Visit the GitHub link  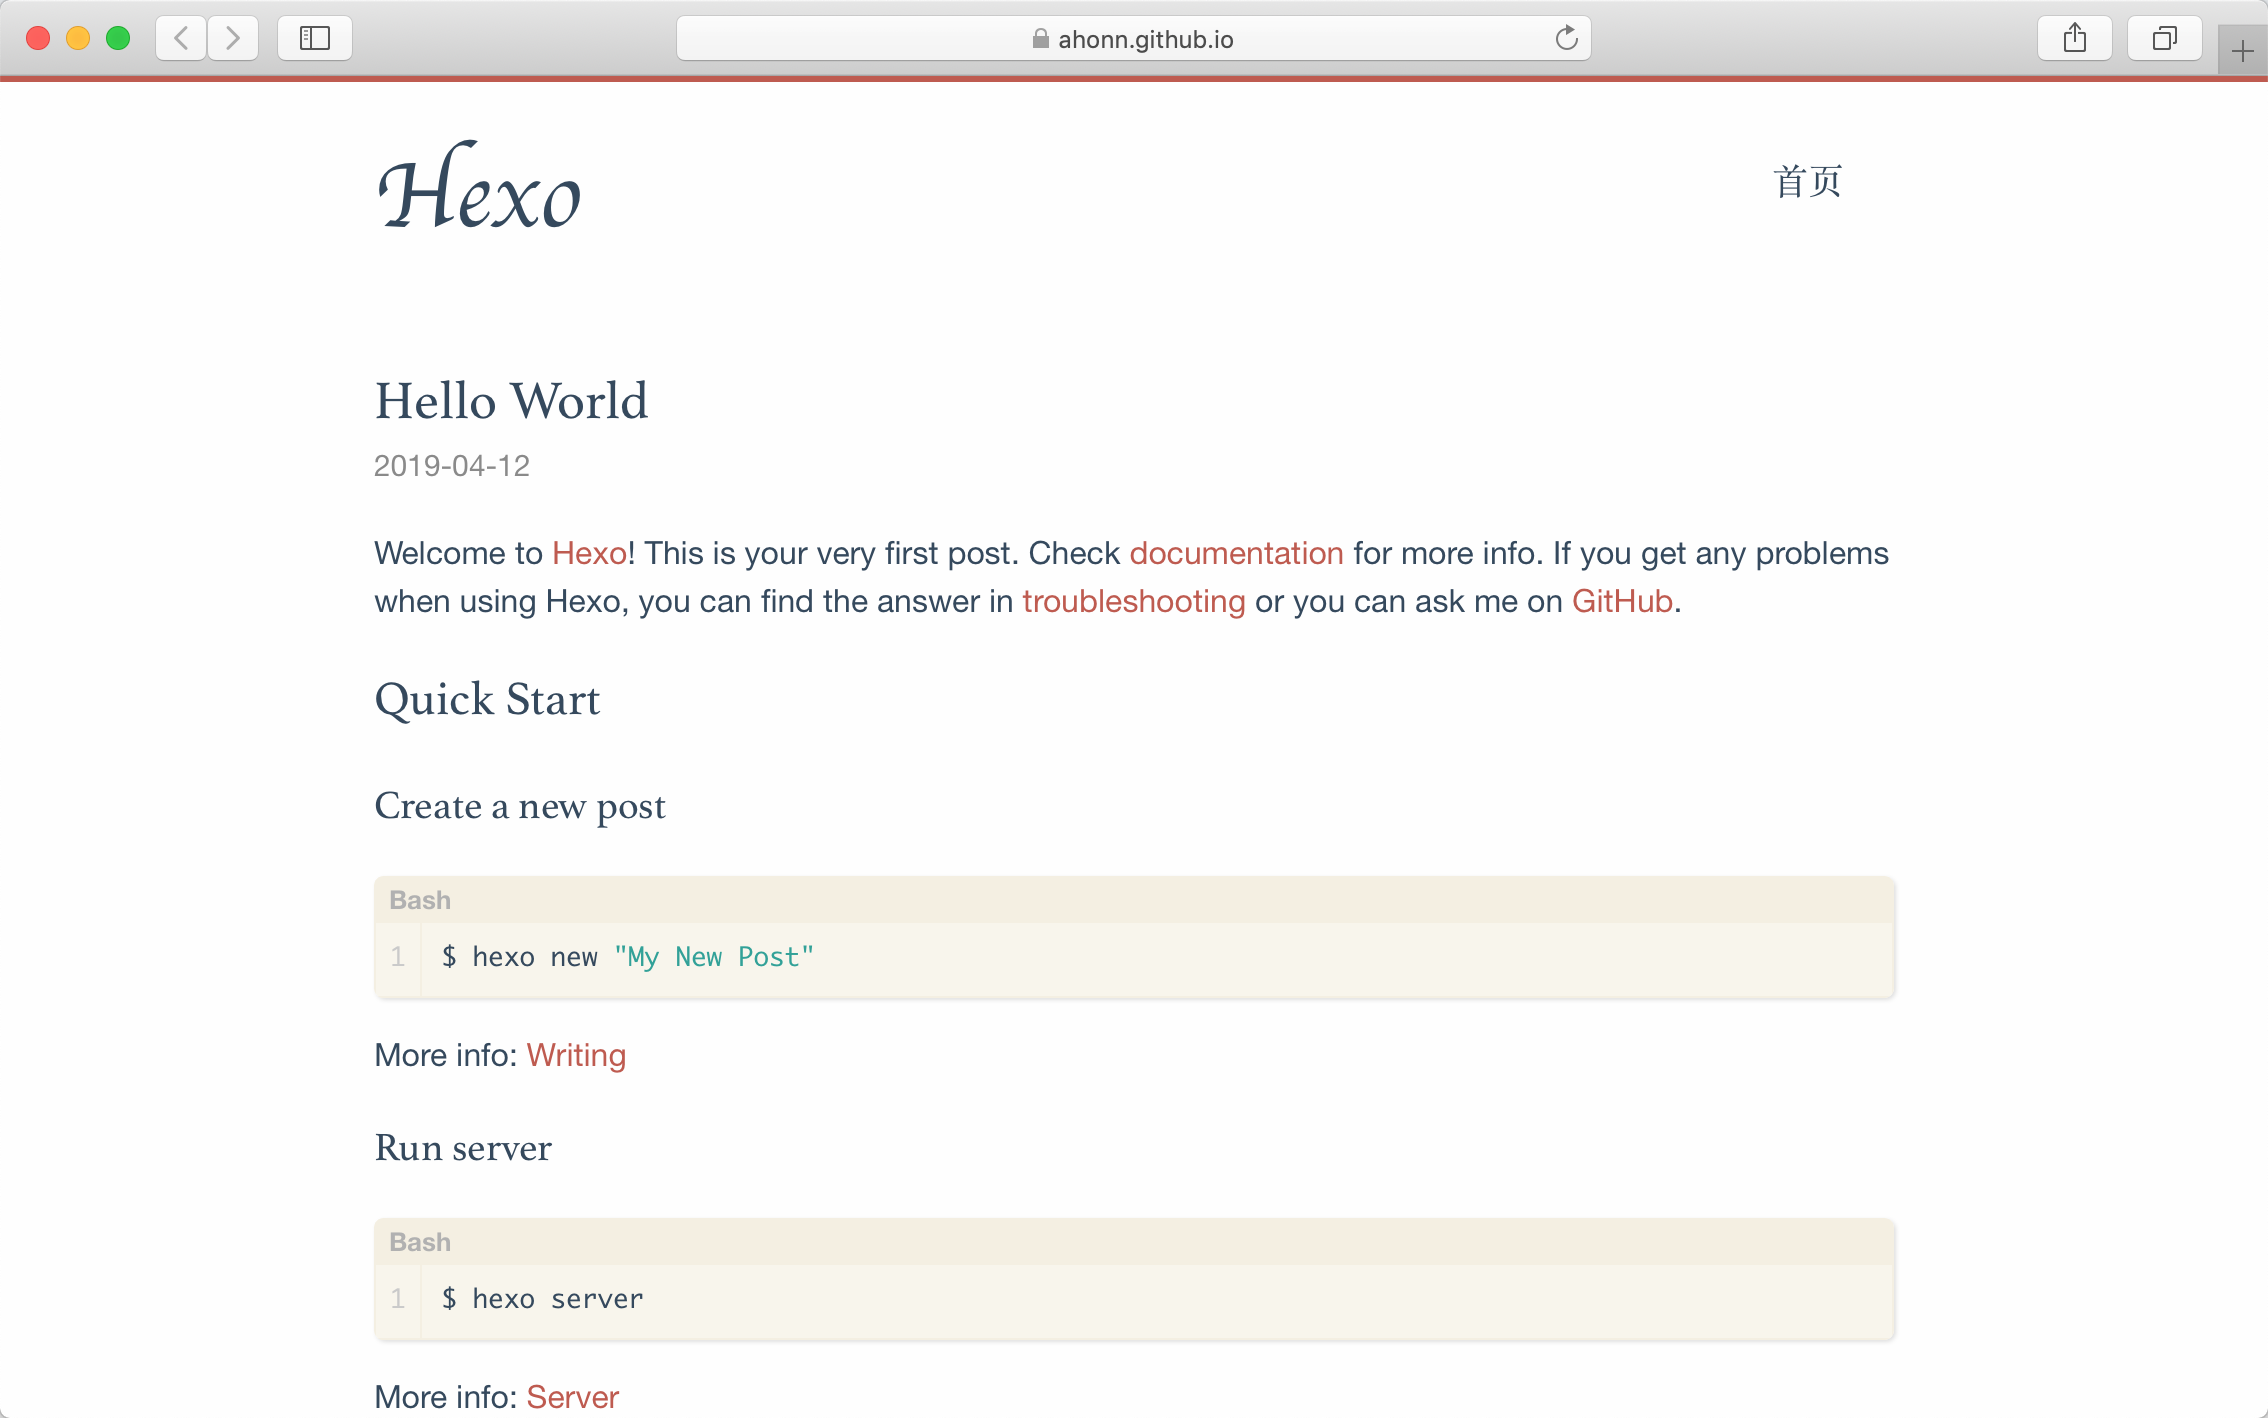(x=1622, y=601)
